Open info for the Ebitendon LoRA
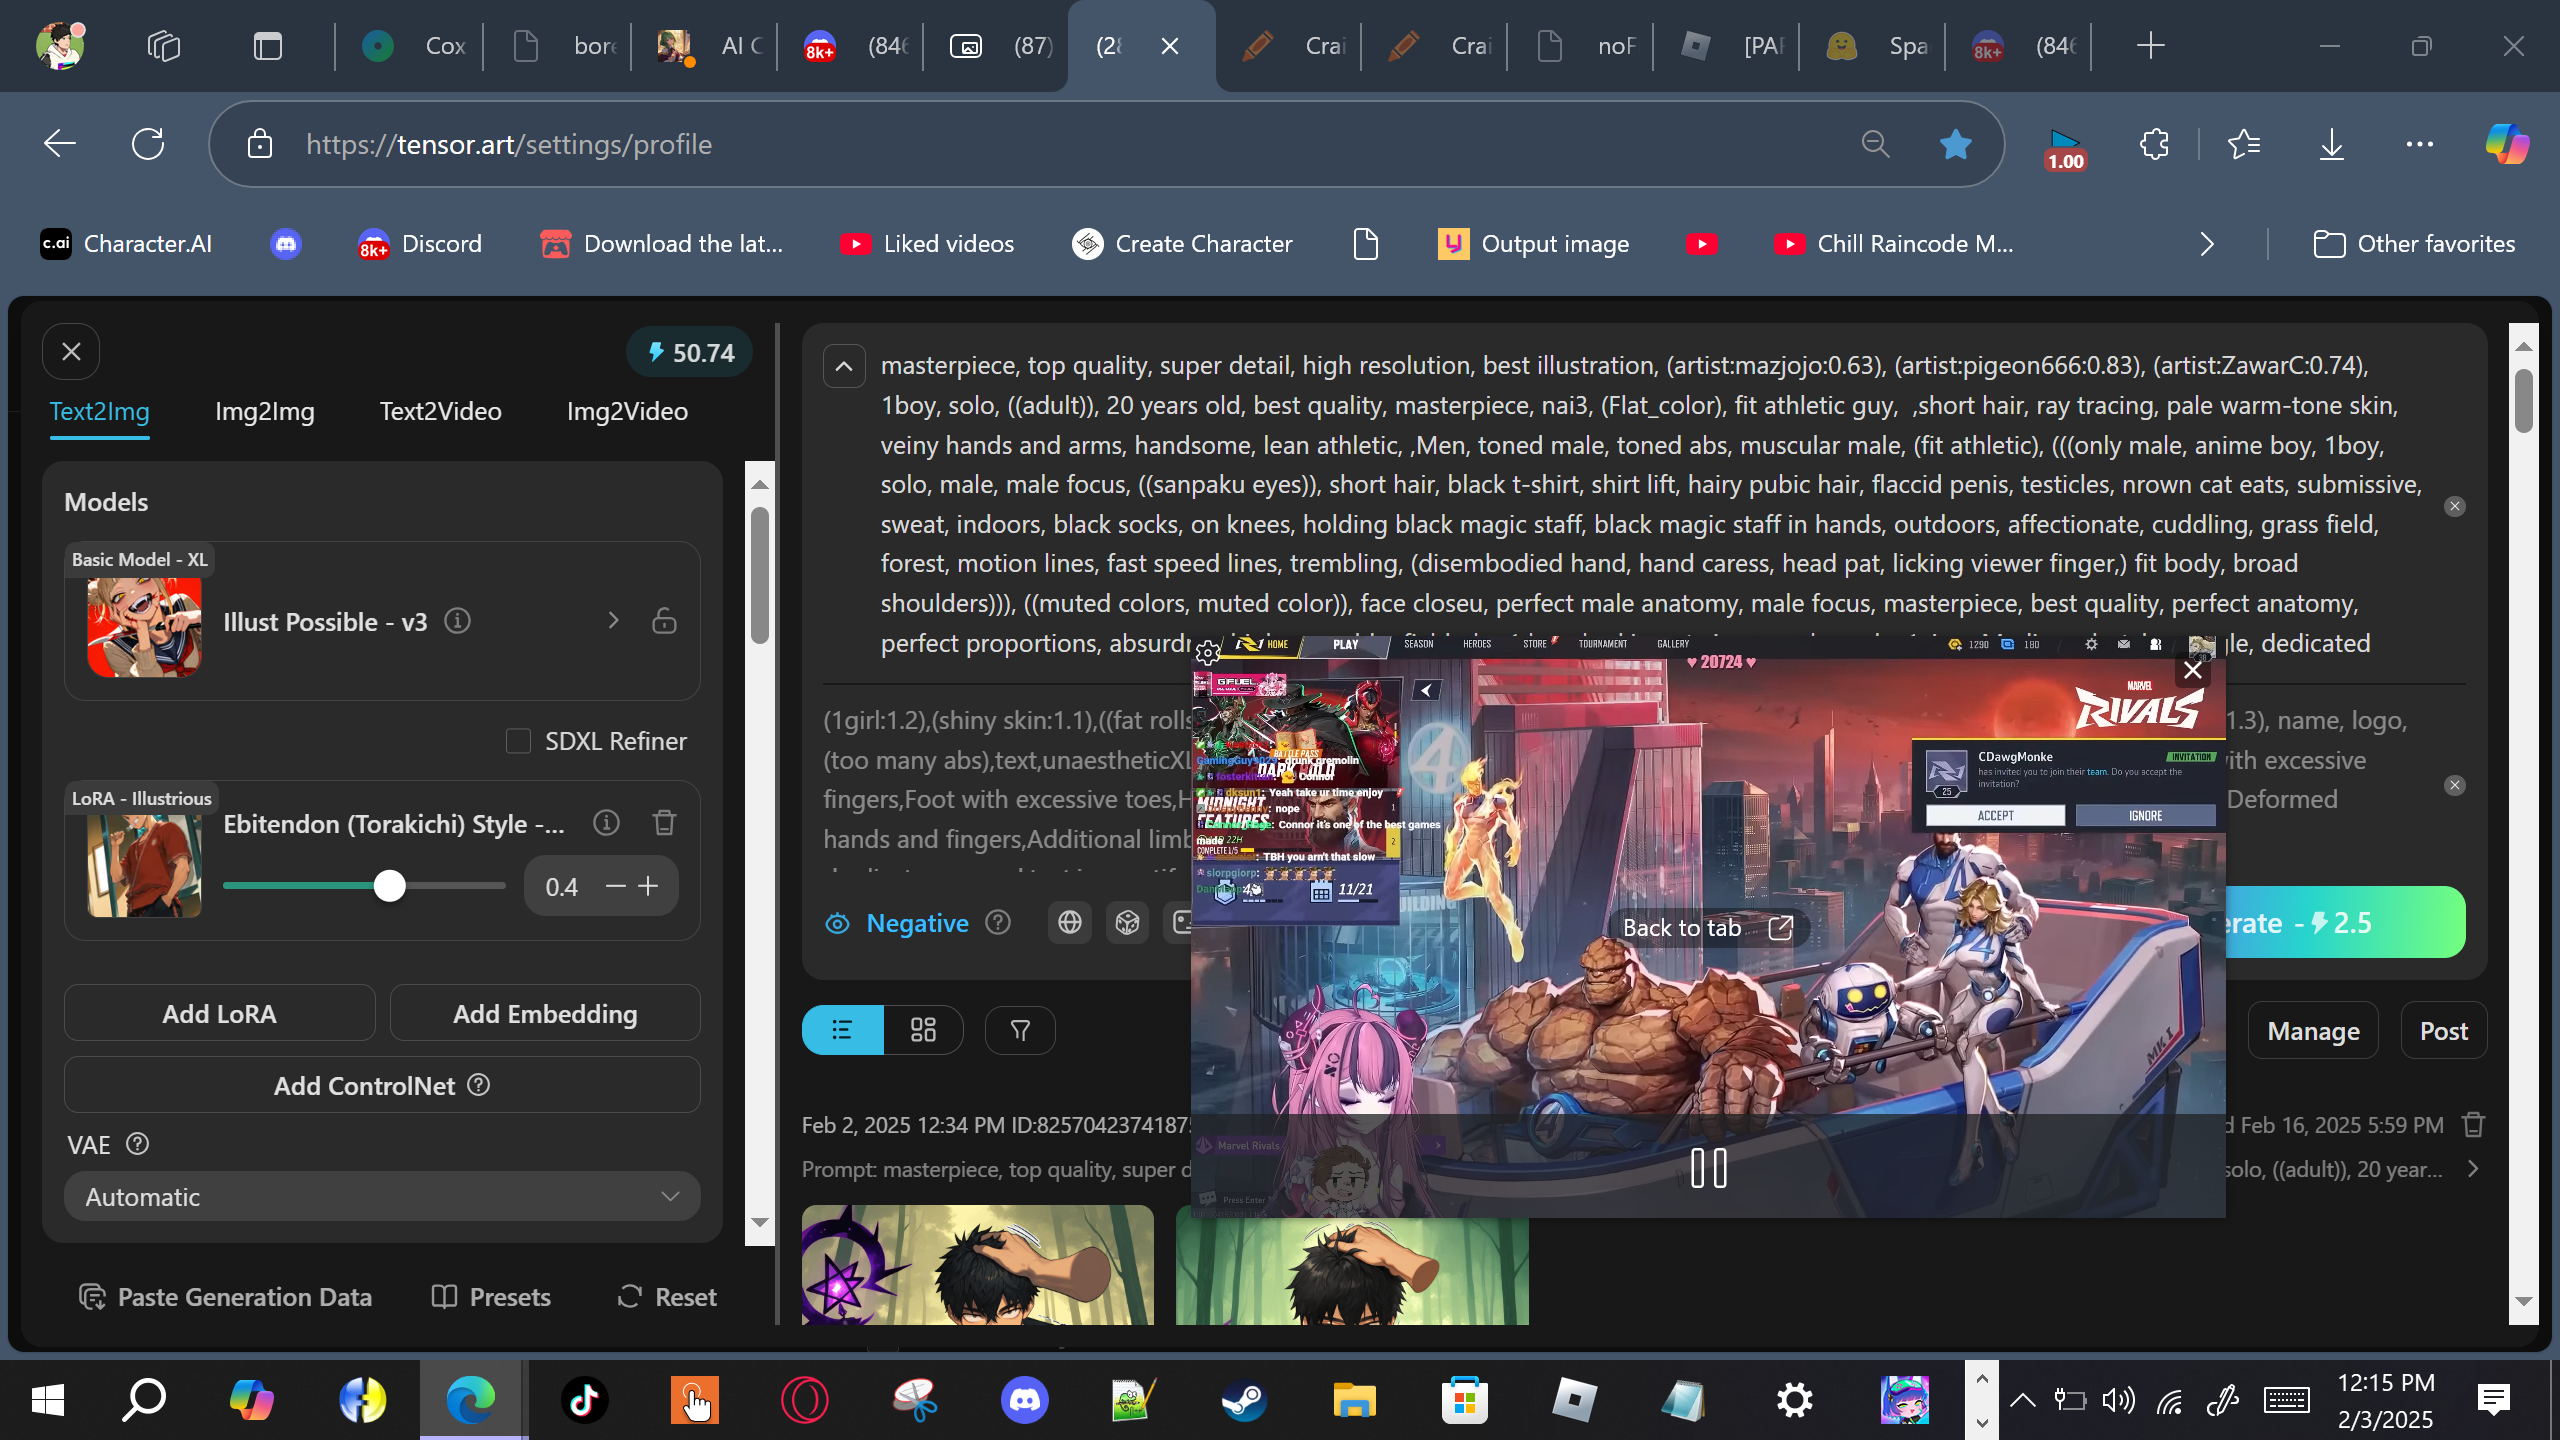2560x1440 pixels. [606, 823]
